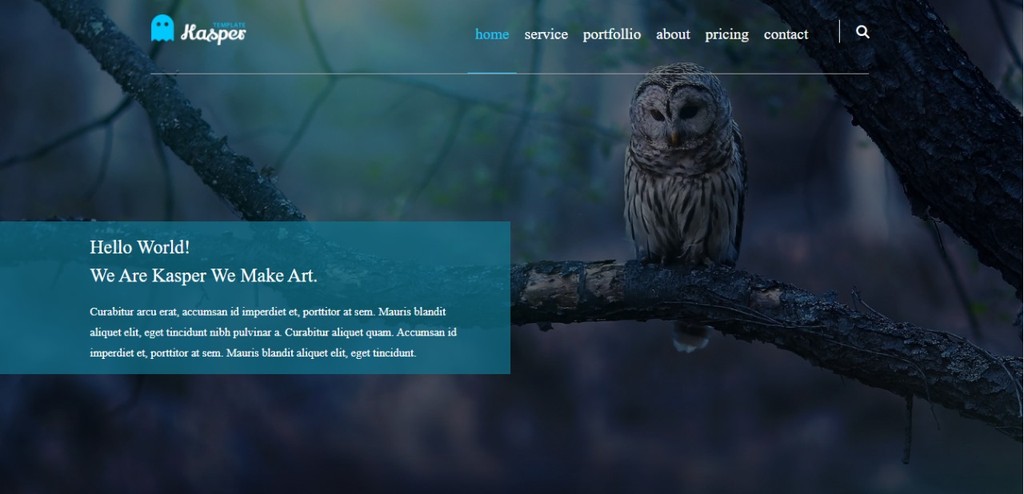Click contact in the top navigation
This screenshot has width=1024, height=494.
(x=786, y=34)
